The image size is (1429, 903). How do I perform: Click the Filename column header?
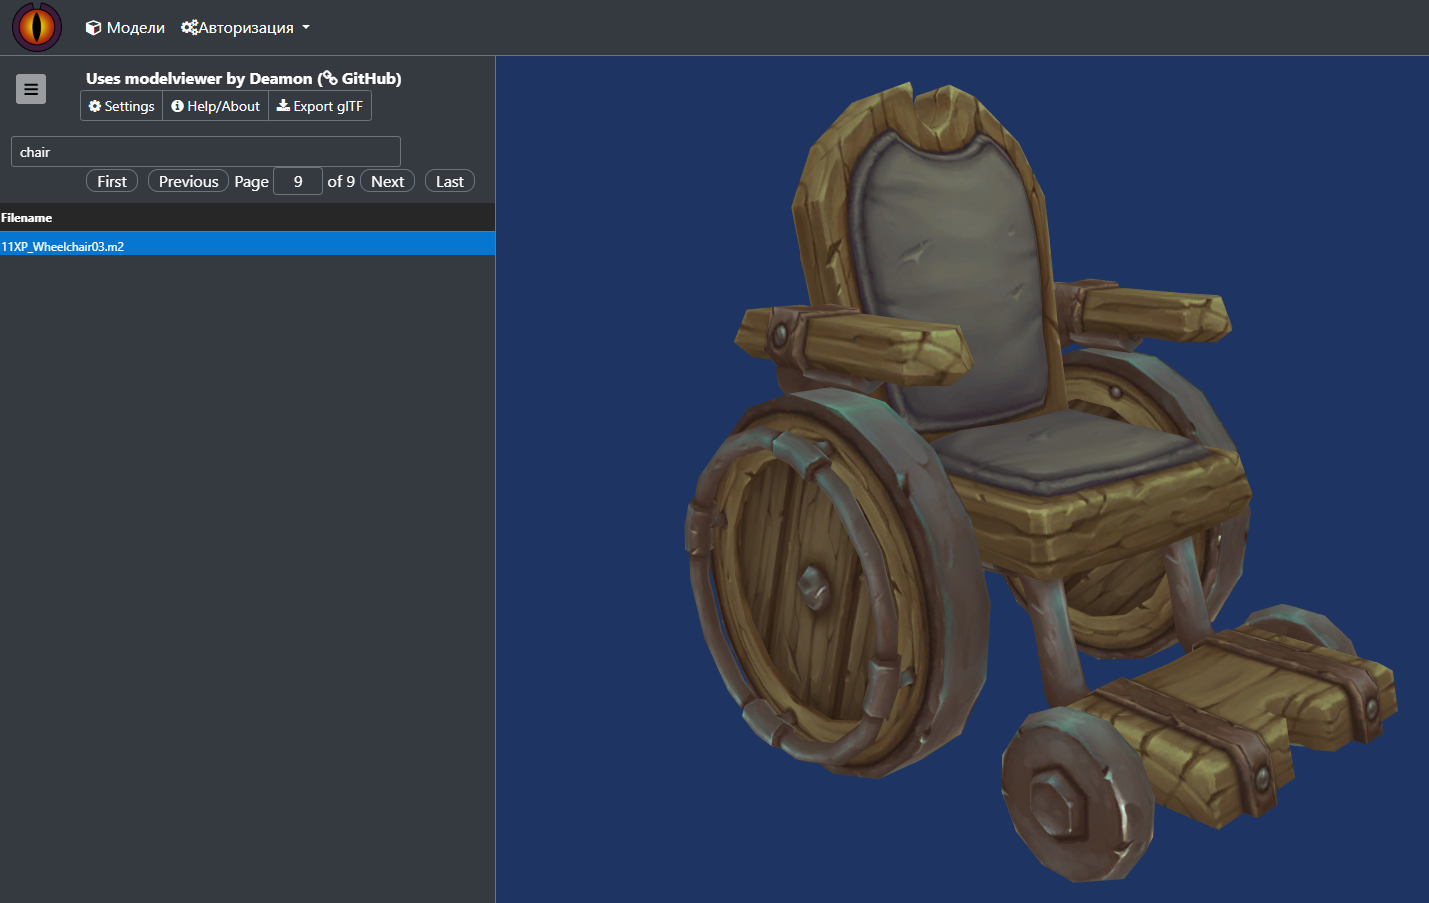pyautogui.click(x=27, y=218)
